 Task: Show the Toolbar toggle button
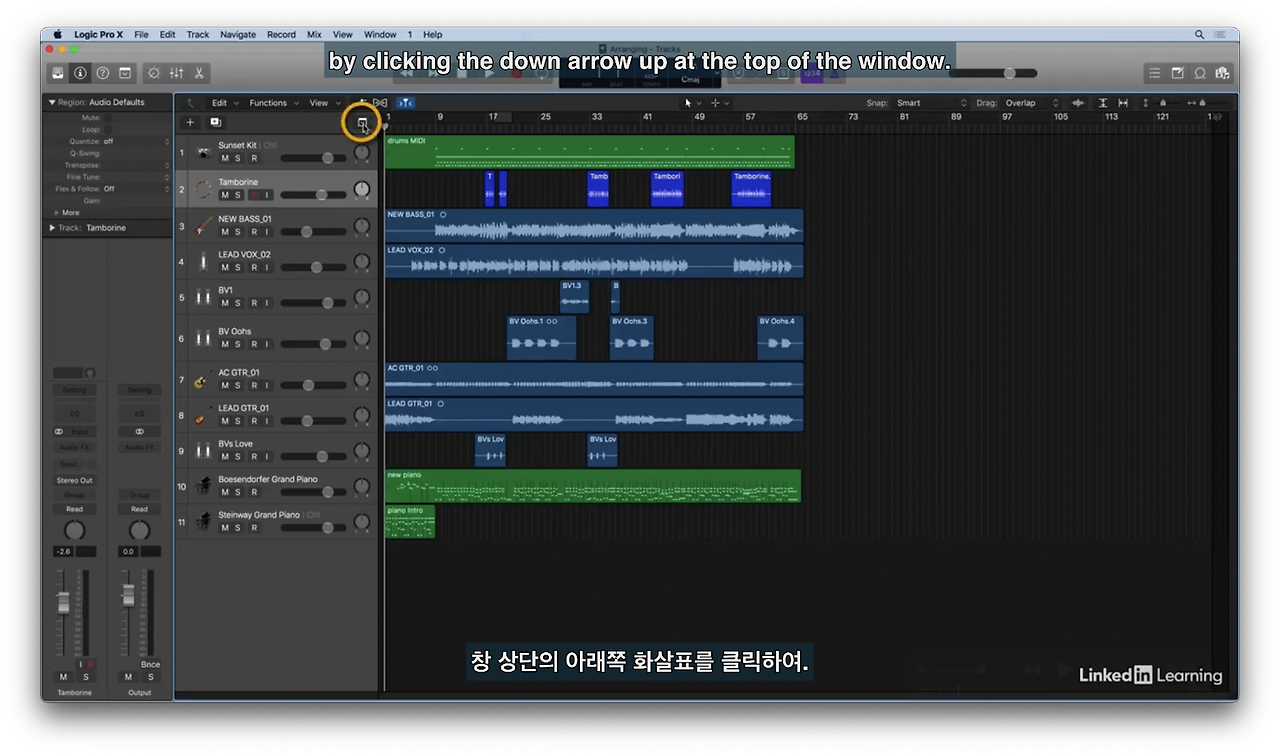tap(125, 73)
